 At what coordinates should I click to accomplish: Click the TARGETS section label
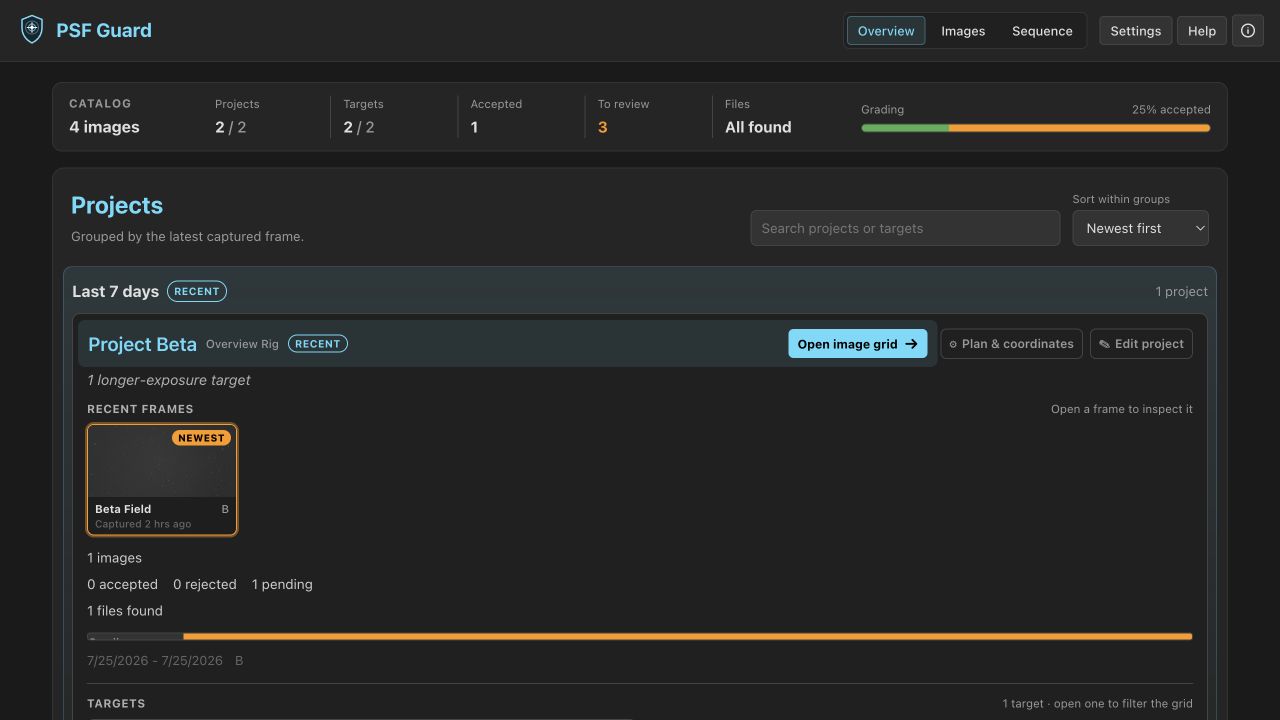(116, 704)
